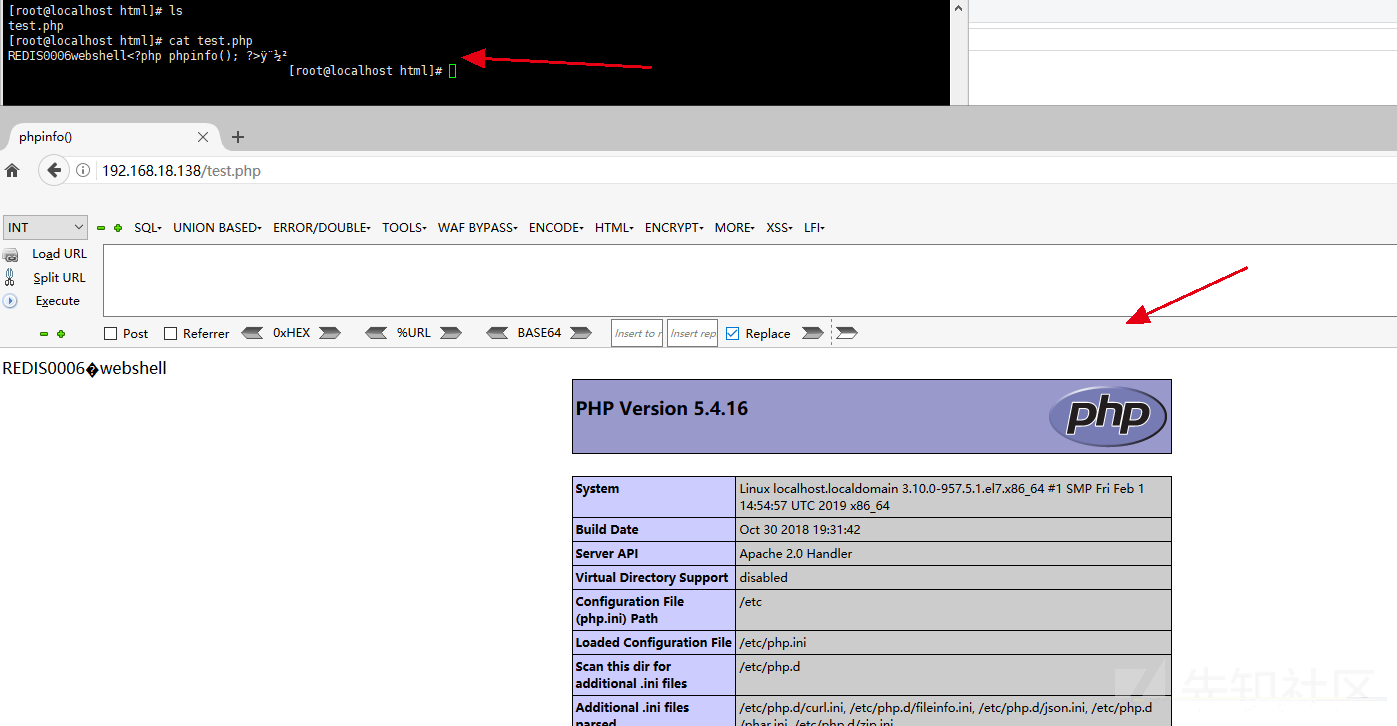
Task: Expand the ERROR/DOUBLE menu
Action: 322,228
